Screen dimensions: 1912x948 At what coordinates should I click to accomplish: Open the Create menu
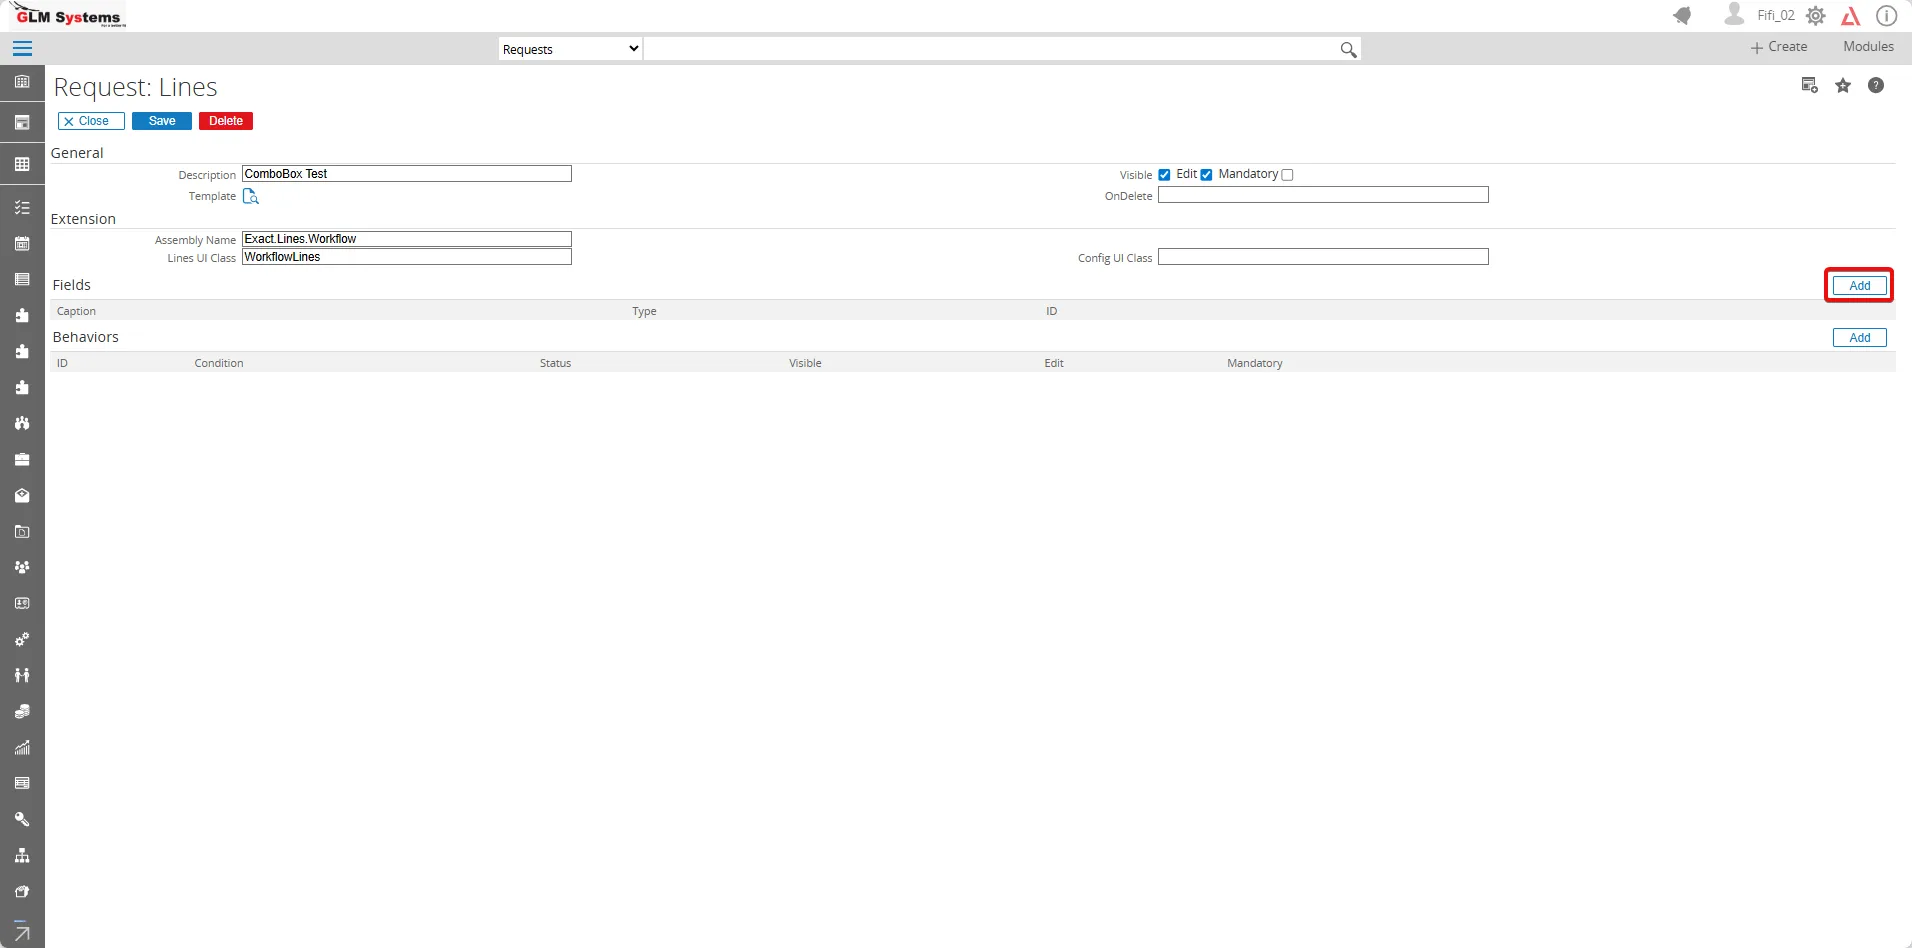point(1779,47)
